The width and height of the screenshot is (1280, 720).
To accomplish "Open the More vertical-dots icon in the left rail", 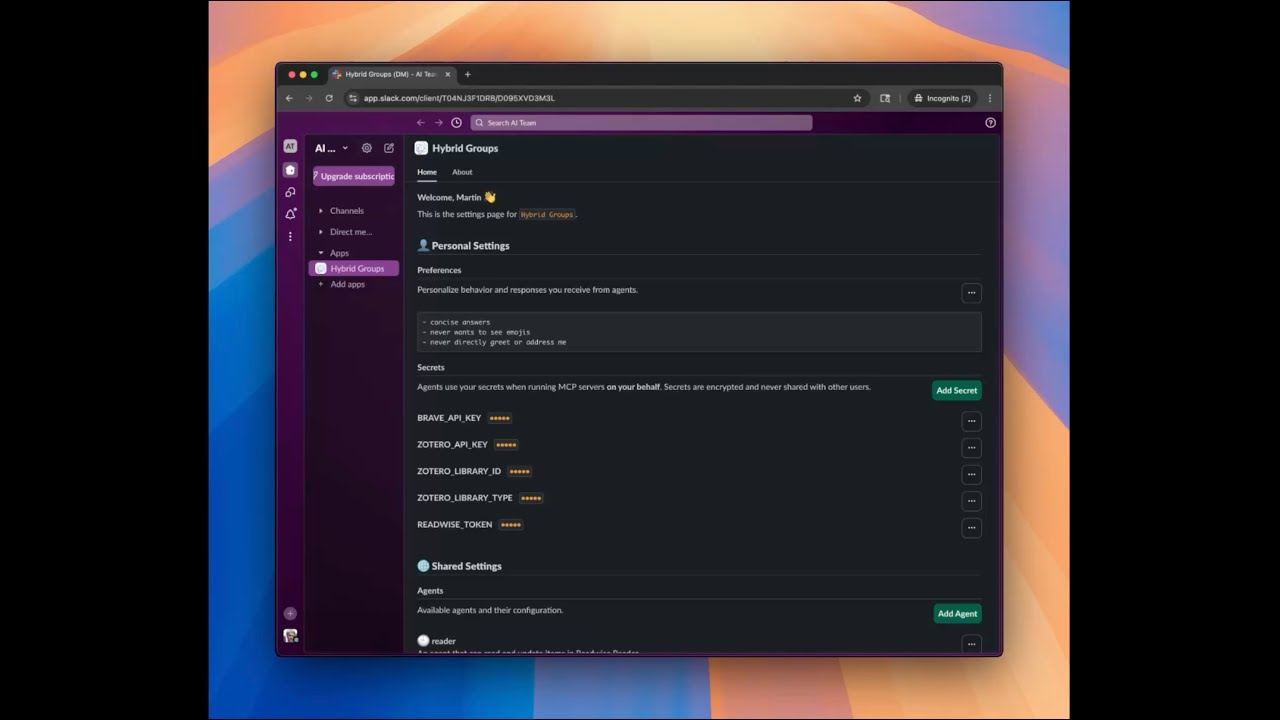I will 290,237.
